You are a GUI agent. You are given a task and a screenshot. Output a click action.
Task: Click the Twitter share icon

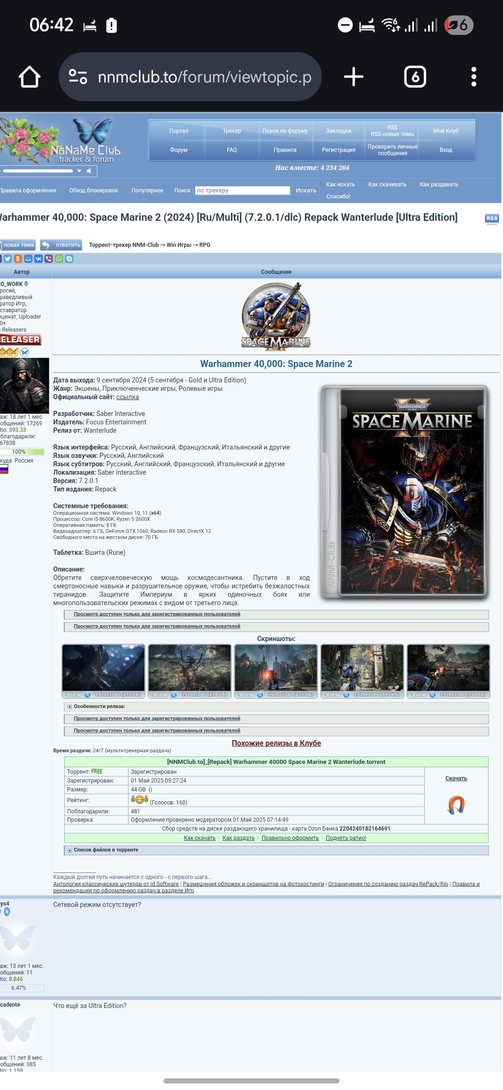(8, 259)
